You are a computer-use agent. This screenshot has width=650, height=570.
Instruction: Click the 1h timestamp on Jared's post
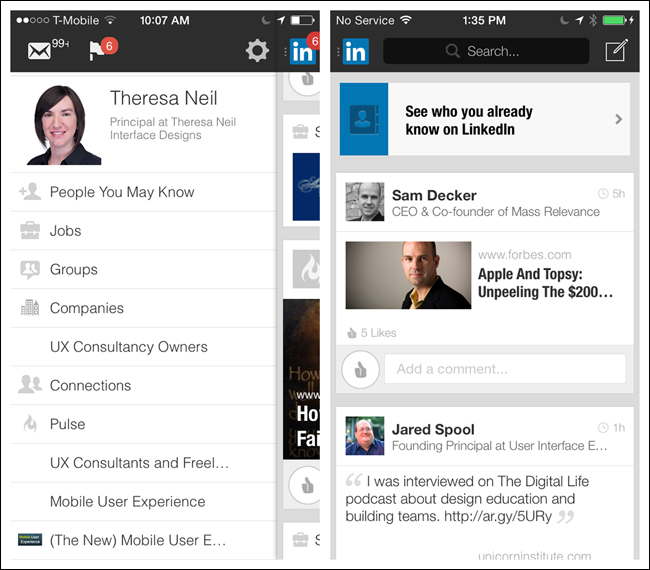tap(611, 428)
